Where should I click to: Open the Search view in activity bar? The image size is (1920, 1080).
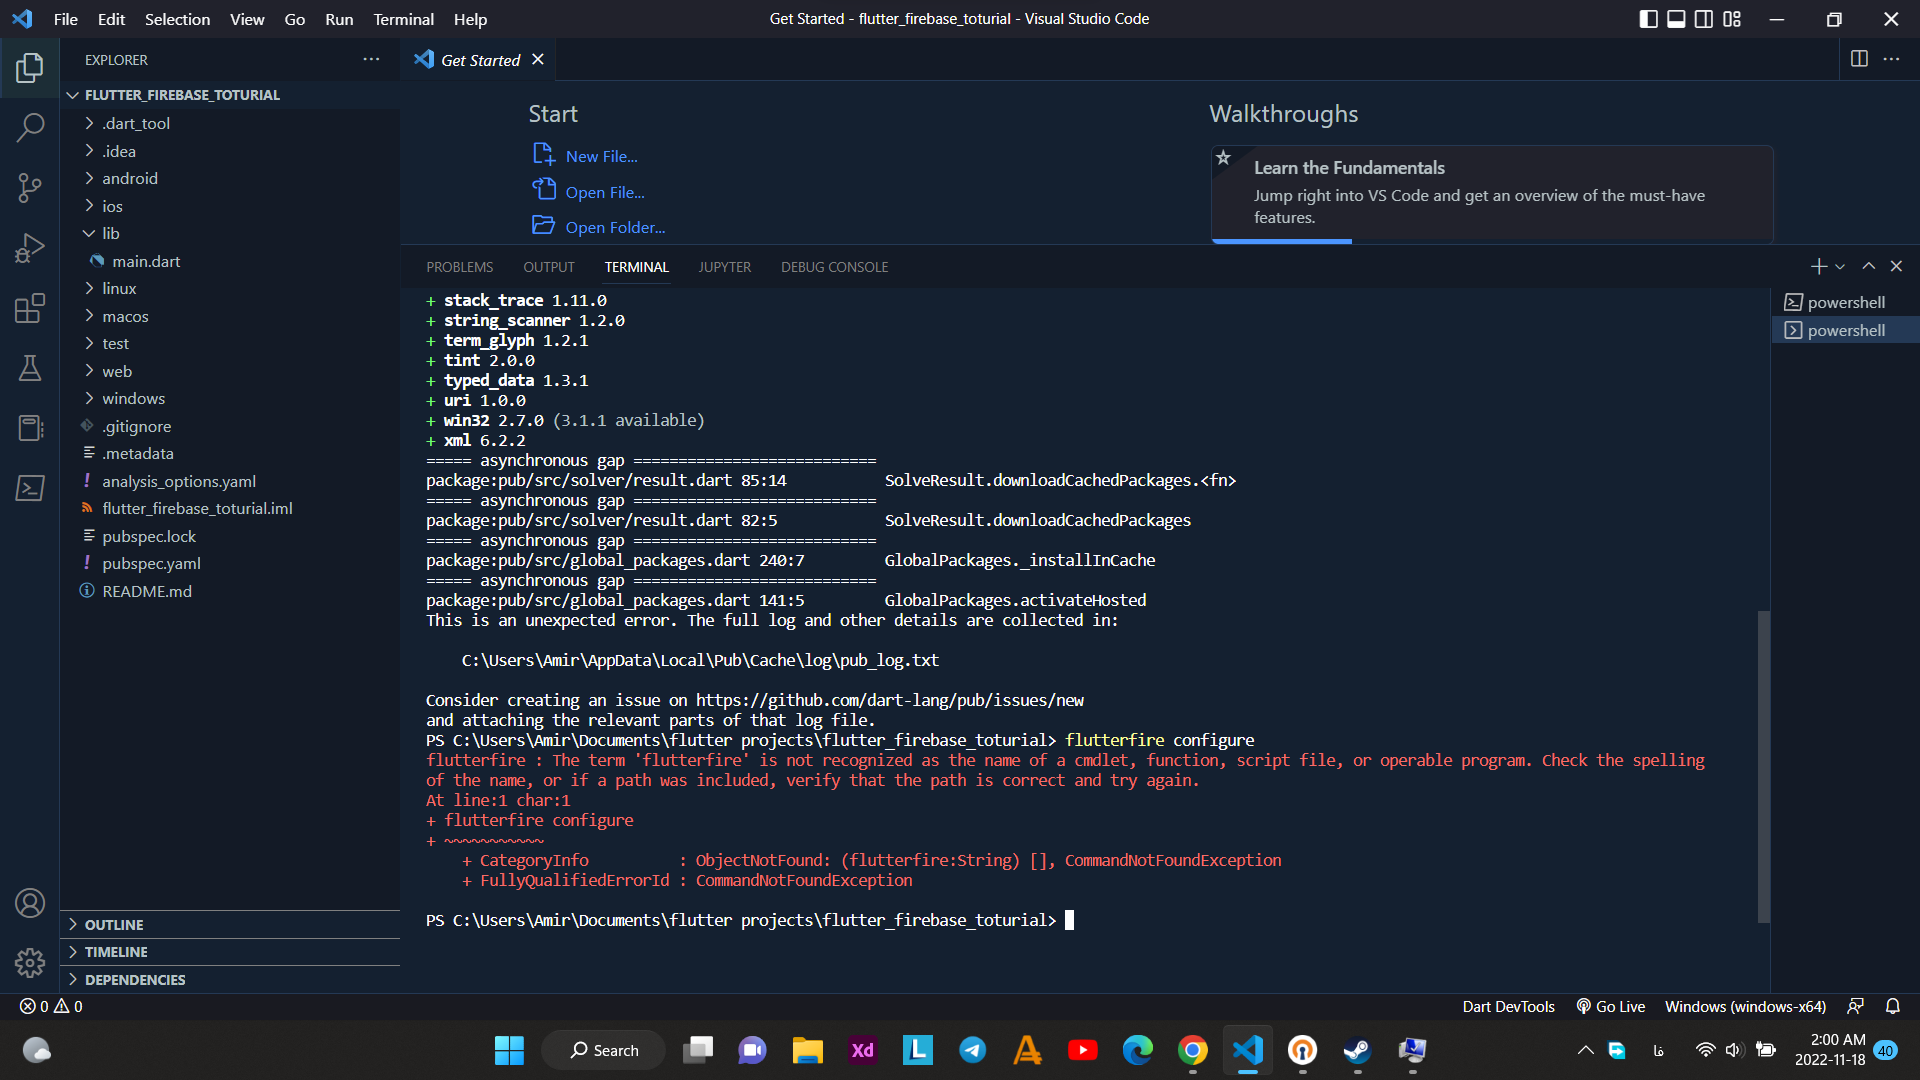point(30,127)
